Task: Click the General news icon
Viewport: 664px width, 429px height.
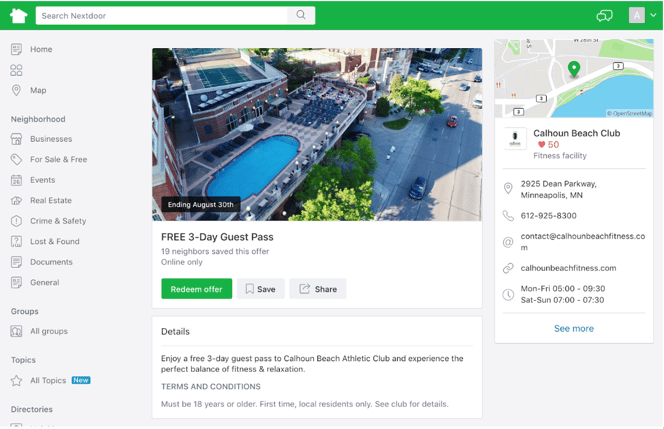Action: [x=16, y=282]
